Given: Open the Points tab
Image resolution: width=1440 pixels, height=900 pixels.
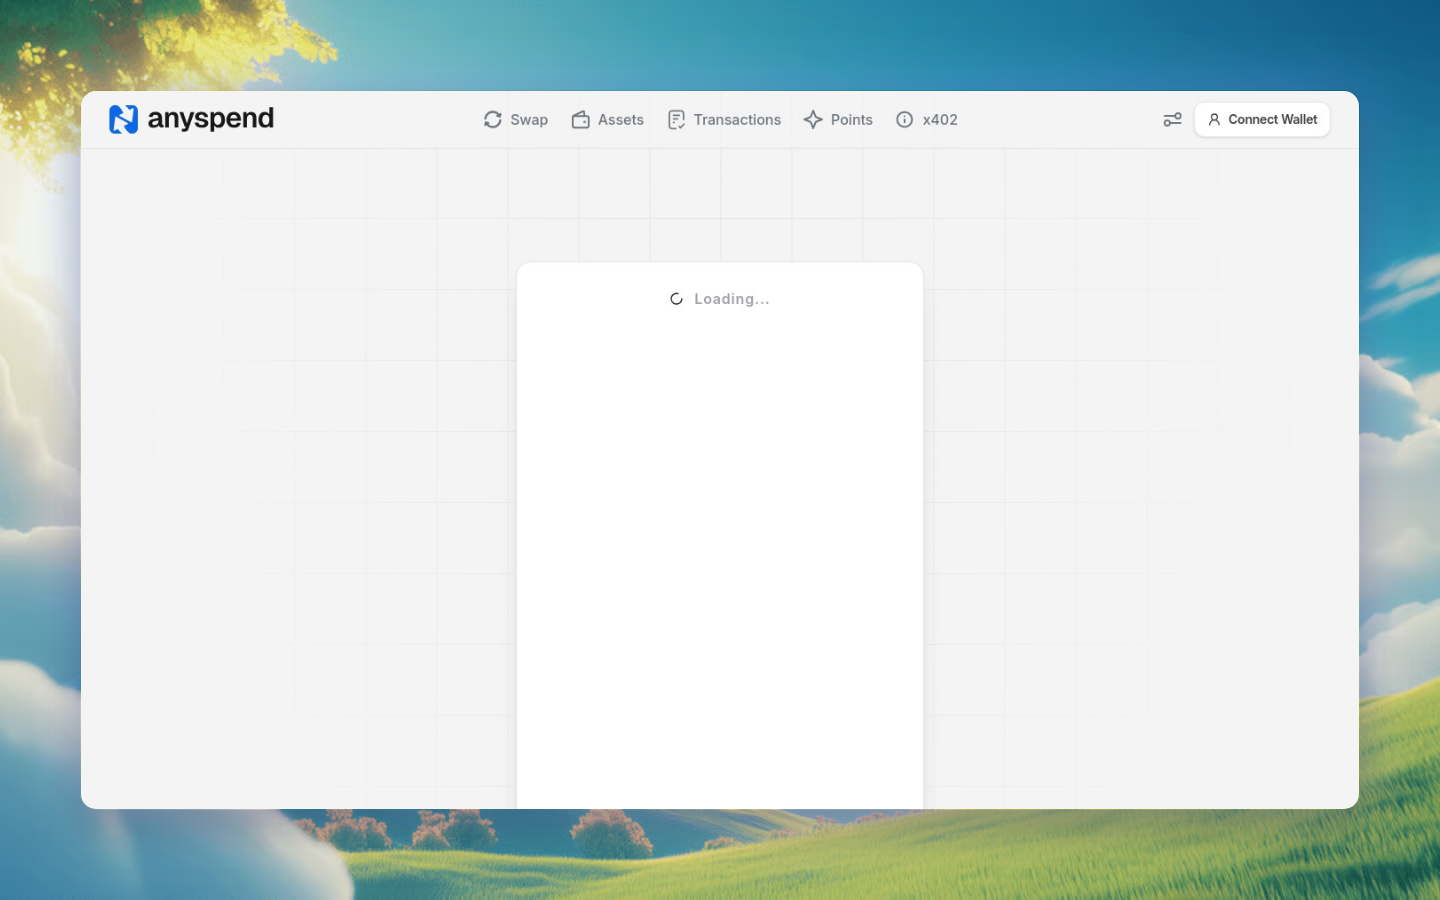Looking at the screenshot, I should 838,120.
